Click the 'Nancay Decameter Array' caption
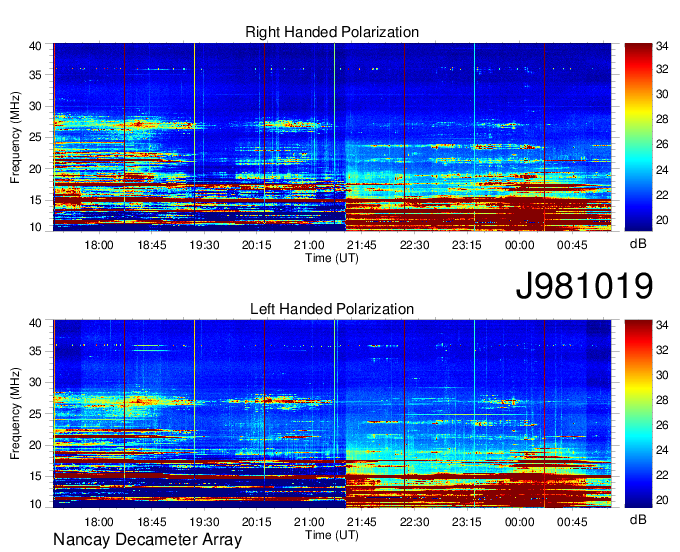 click(147, 539)
